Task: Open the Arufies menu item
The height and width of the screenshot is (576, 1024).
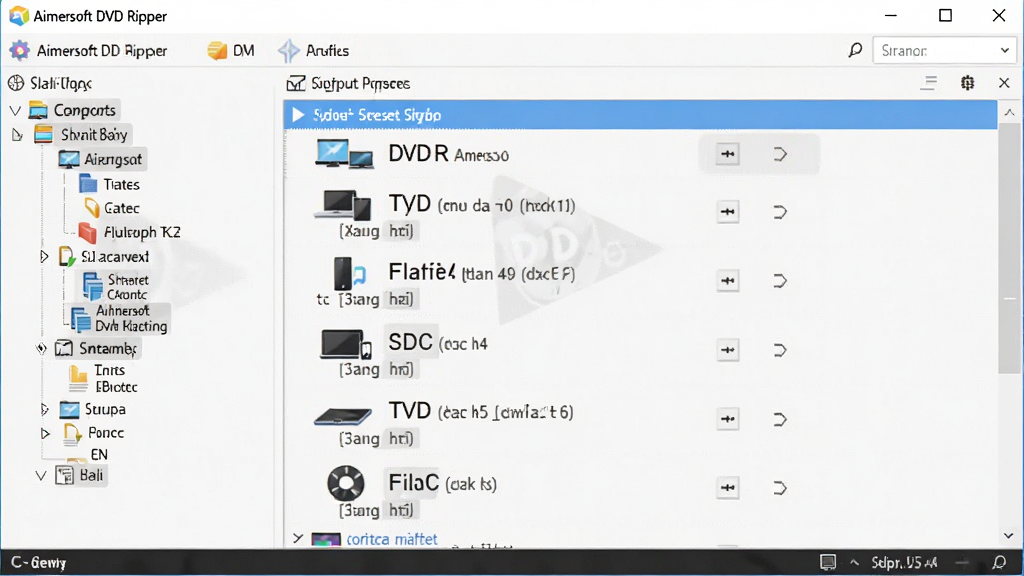Action: tap(313, 50)
